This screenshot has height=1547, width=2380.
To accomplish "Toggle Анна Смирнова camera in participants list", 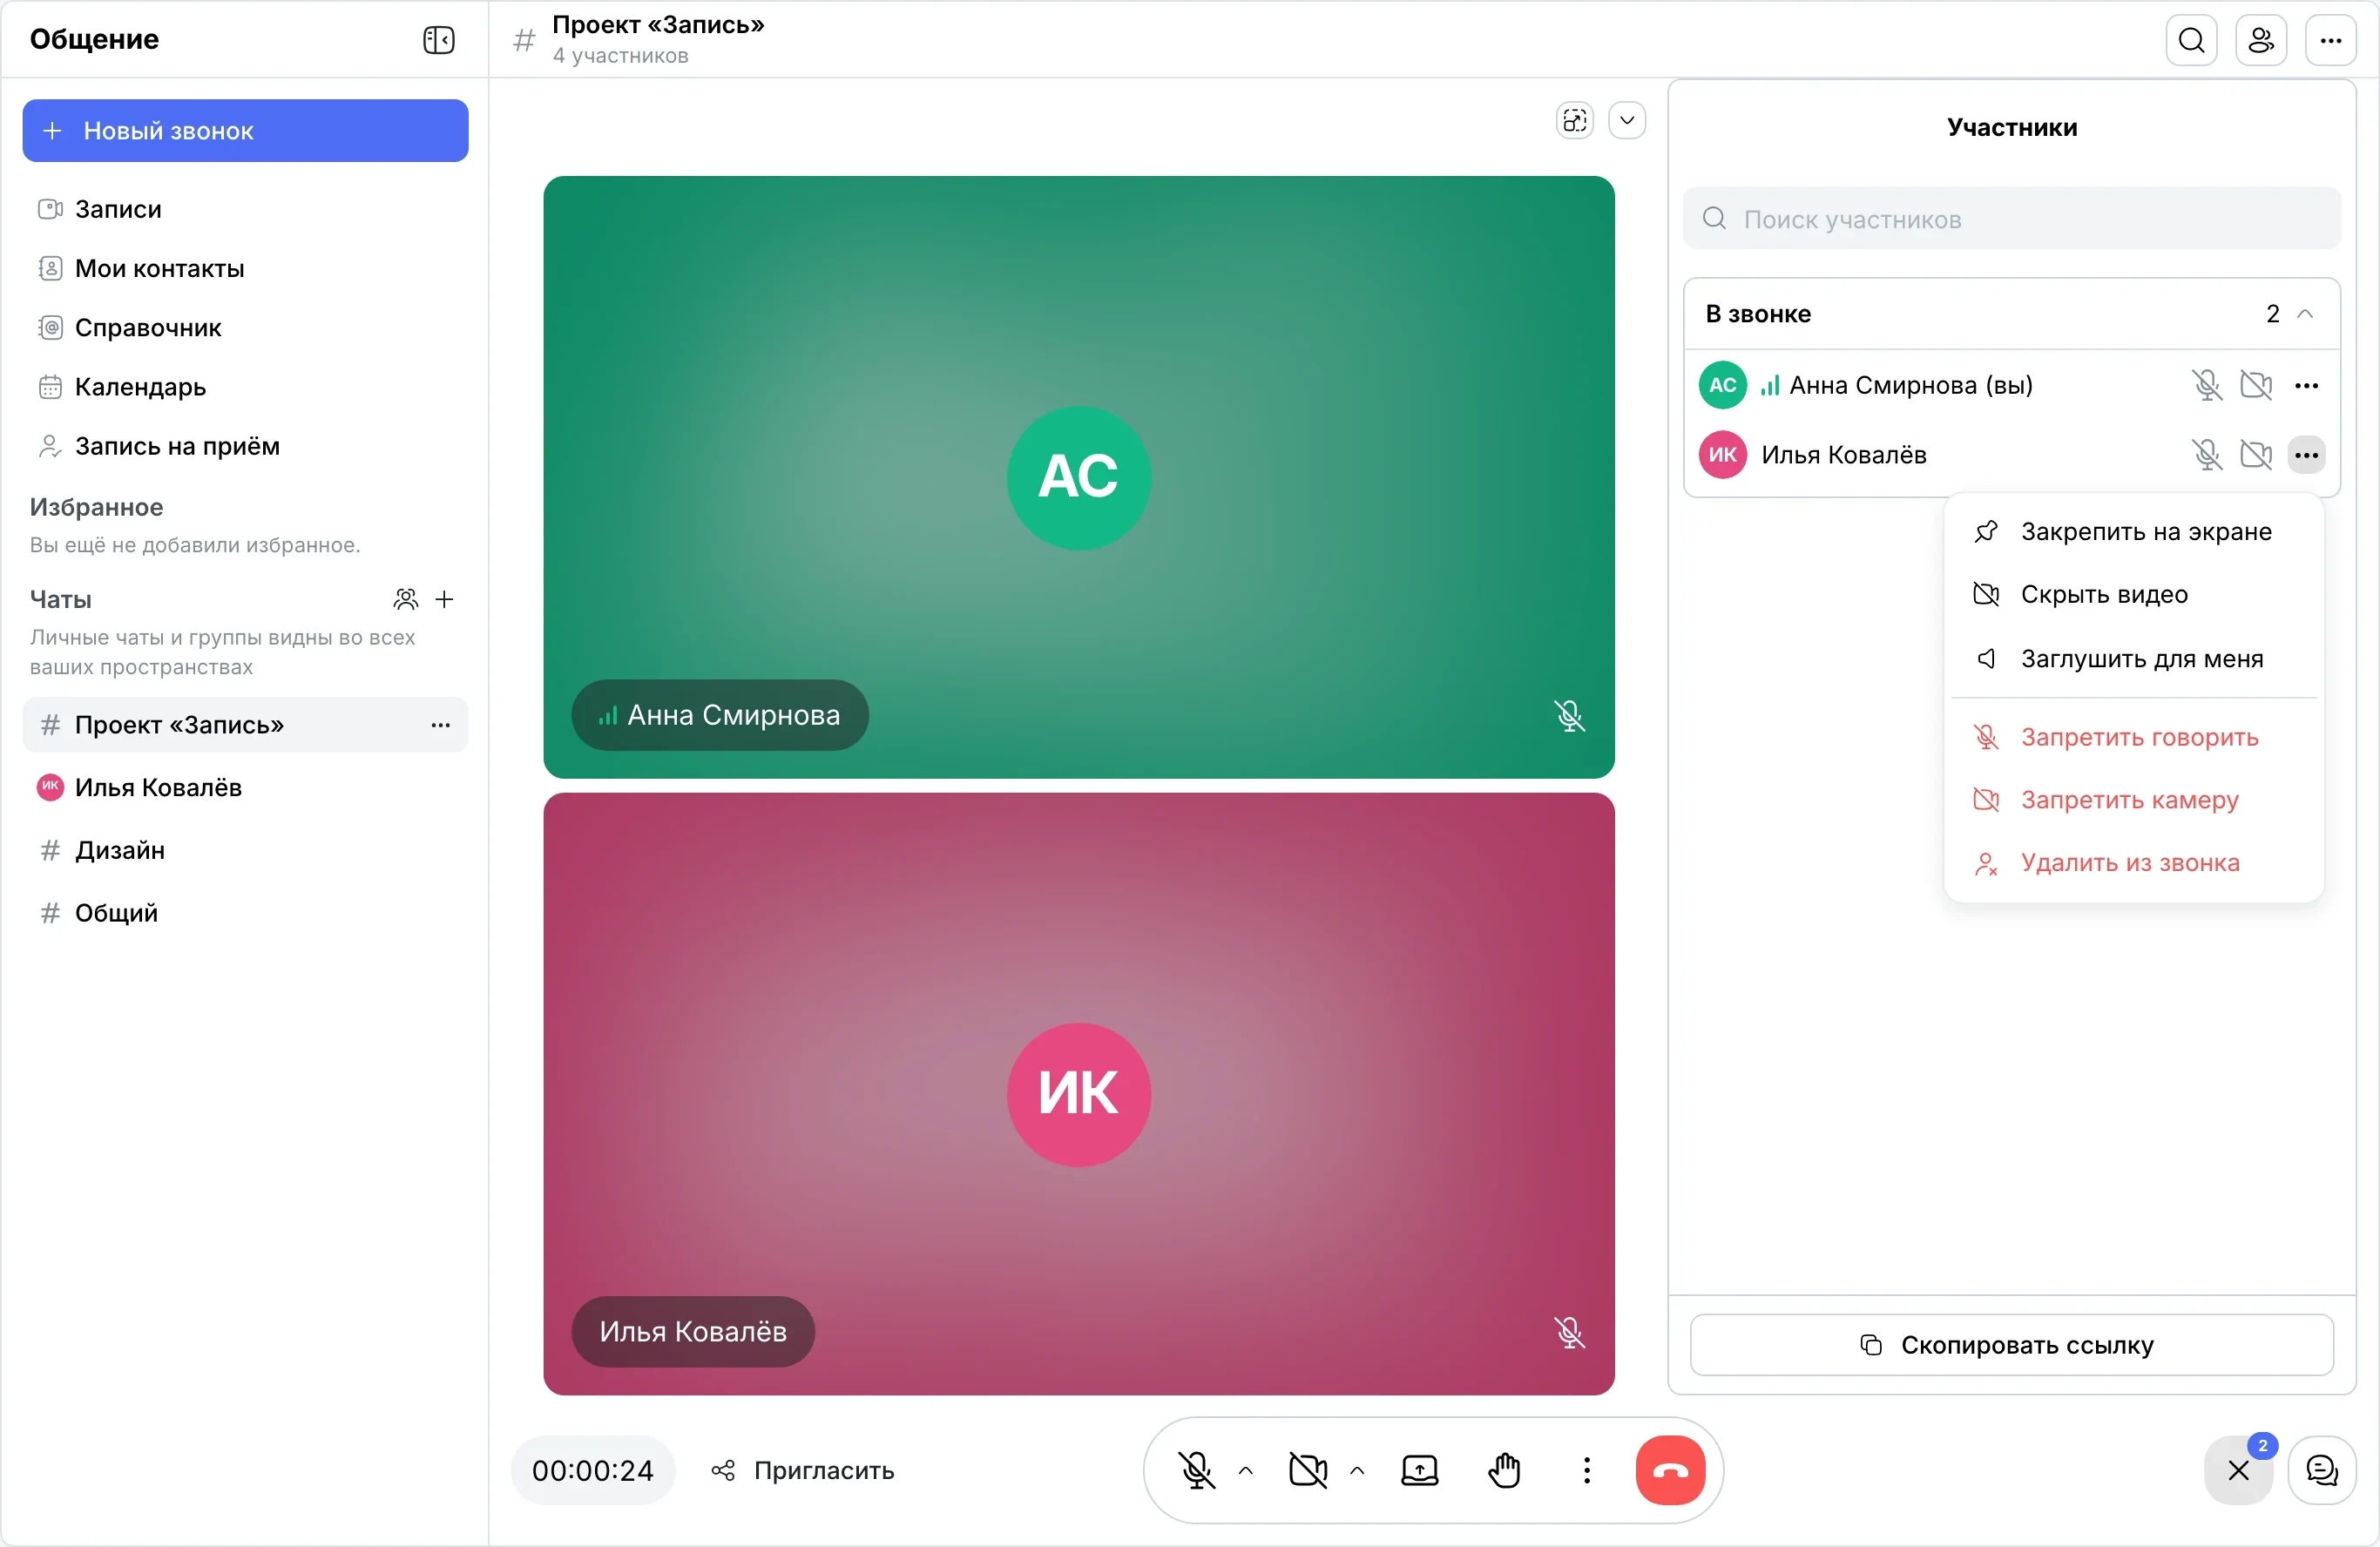I will click(2256, 385).
